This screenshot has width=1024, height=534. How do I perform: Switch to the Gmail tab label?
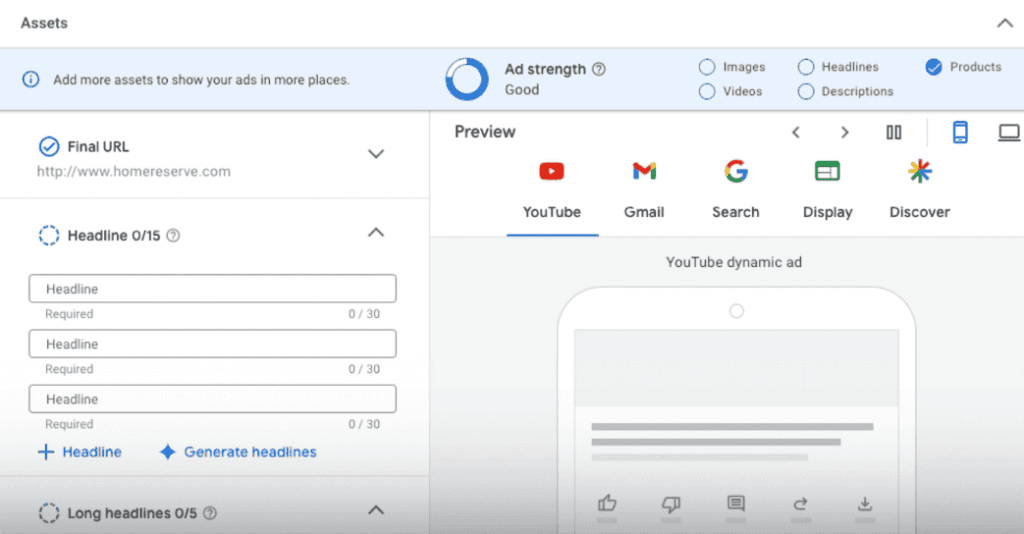[644, 212]
